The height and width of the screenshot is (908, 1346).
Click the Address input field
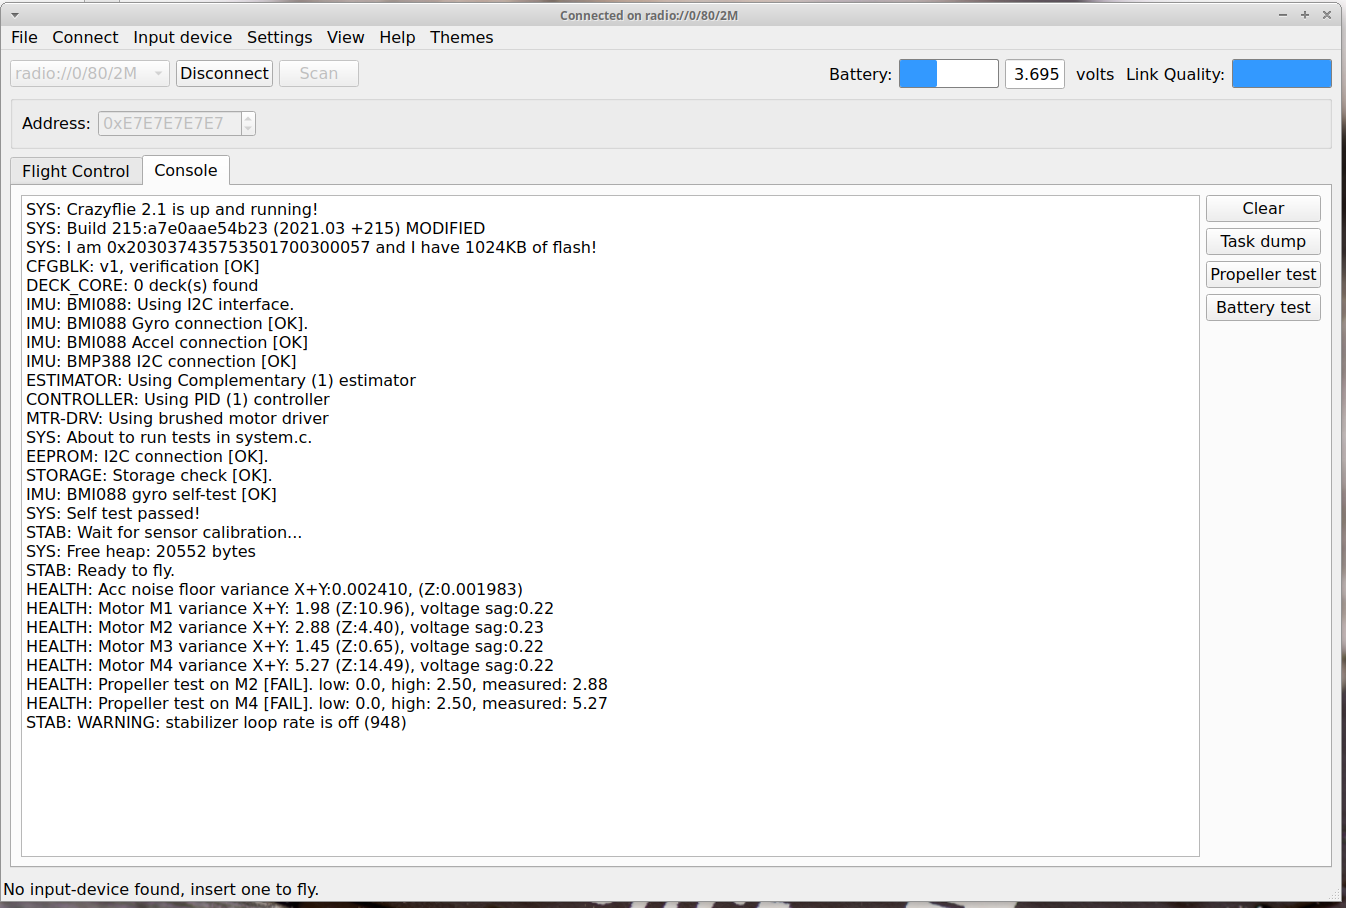[168, 124]
